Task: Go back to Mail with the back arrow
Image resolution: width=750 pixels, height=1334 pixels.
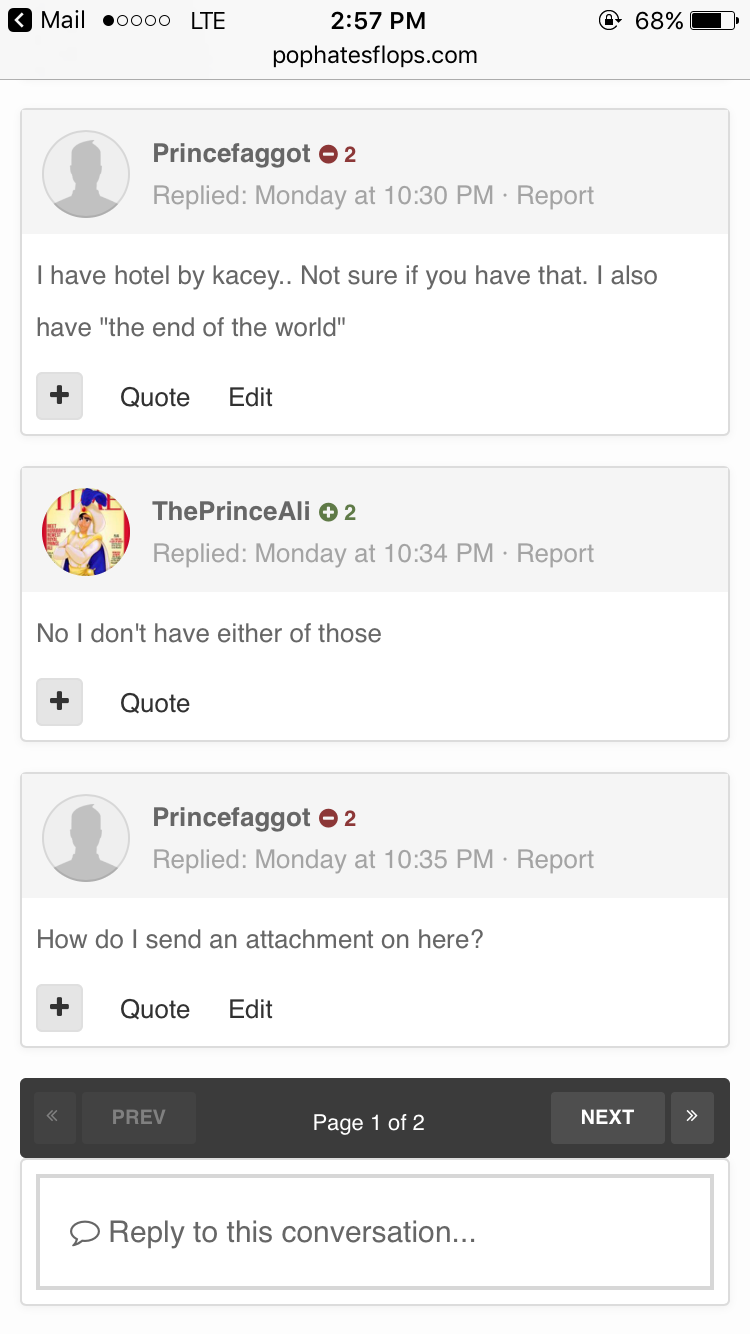Action: [x=20, y=20]
